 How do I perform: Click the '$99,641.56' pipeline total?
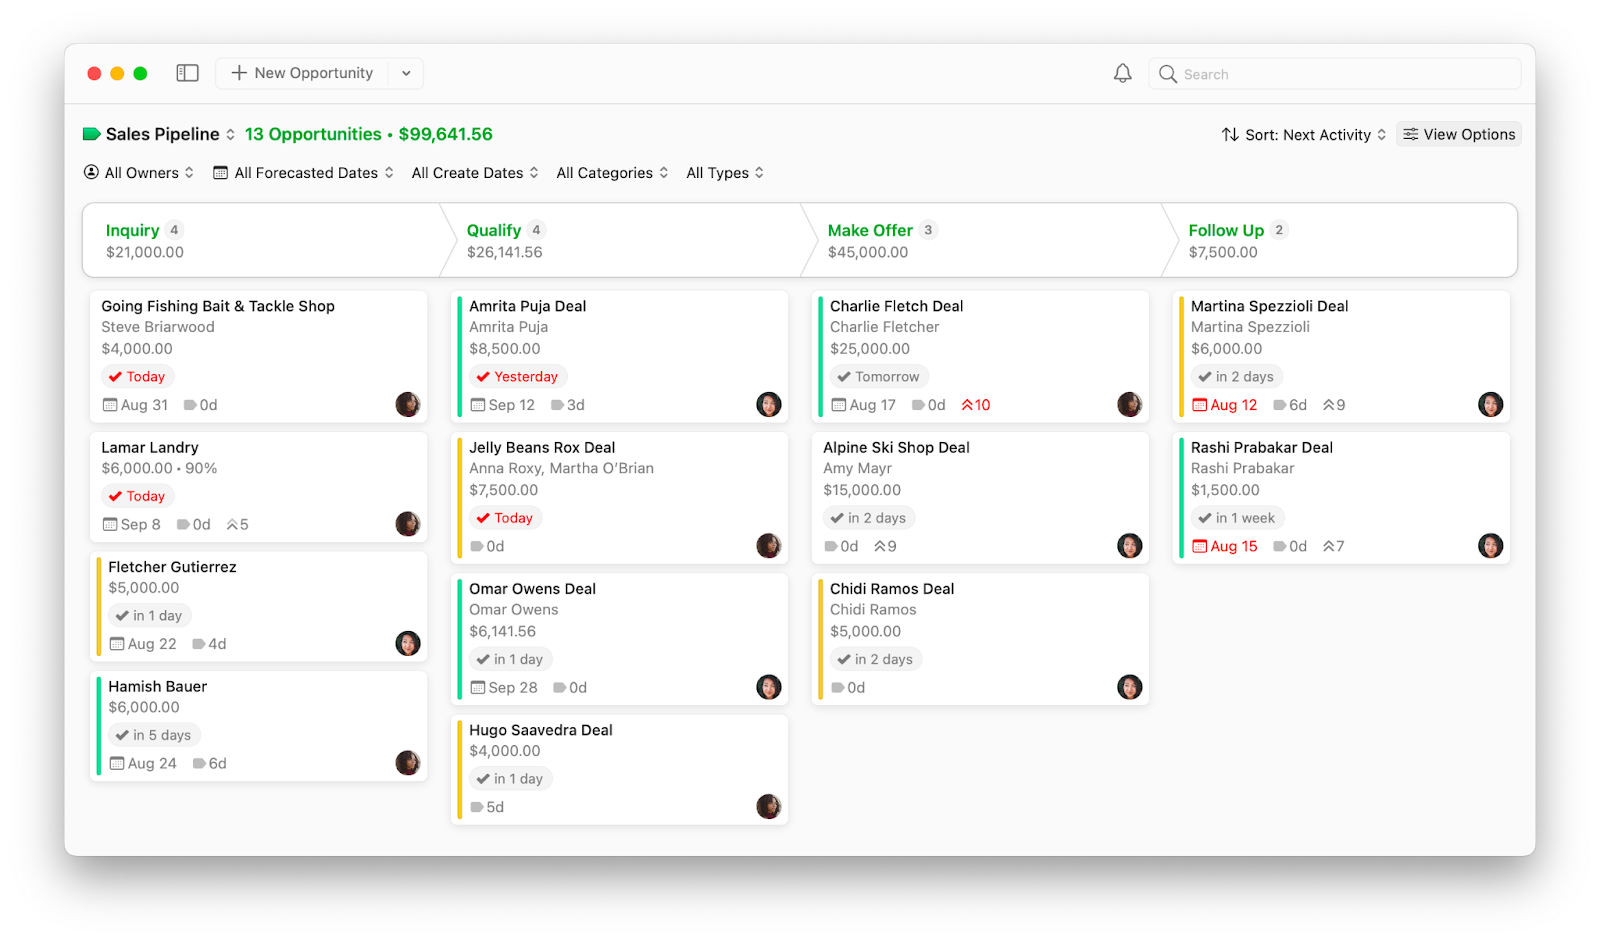pyautogui.click(x=445, y=134)
